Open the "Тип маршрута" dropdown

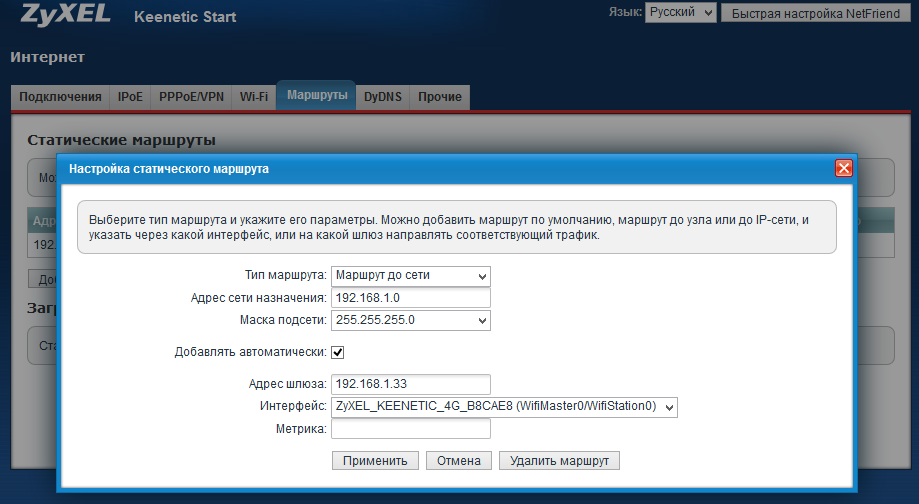click(410, 275)
